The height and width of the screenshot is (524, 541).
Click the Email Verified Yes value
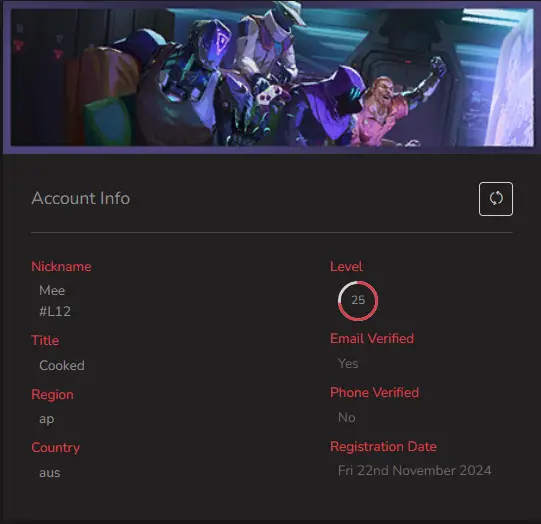tap(348, 363)
